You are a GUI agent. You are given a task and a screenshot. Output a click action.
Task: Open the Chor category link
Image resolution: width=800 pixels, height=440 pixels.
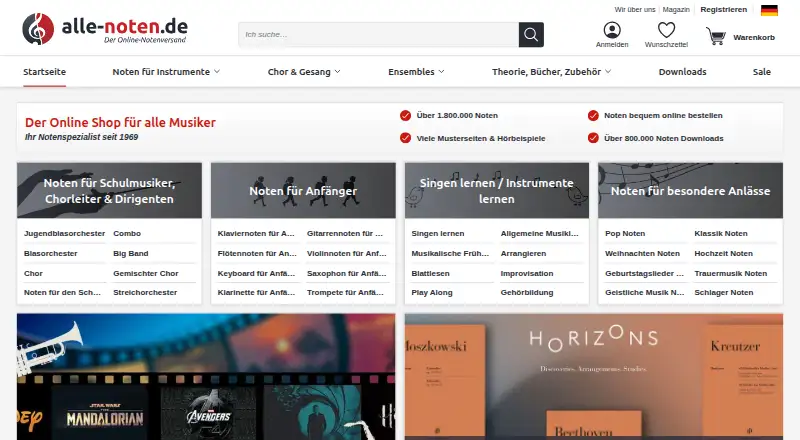click(x=33, y=273)
